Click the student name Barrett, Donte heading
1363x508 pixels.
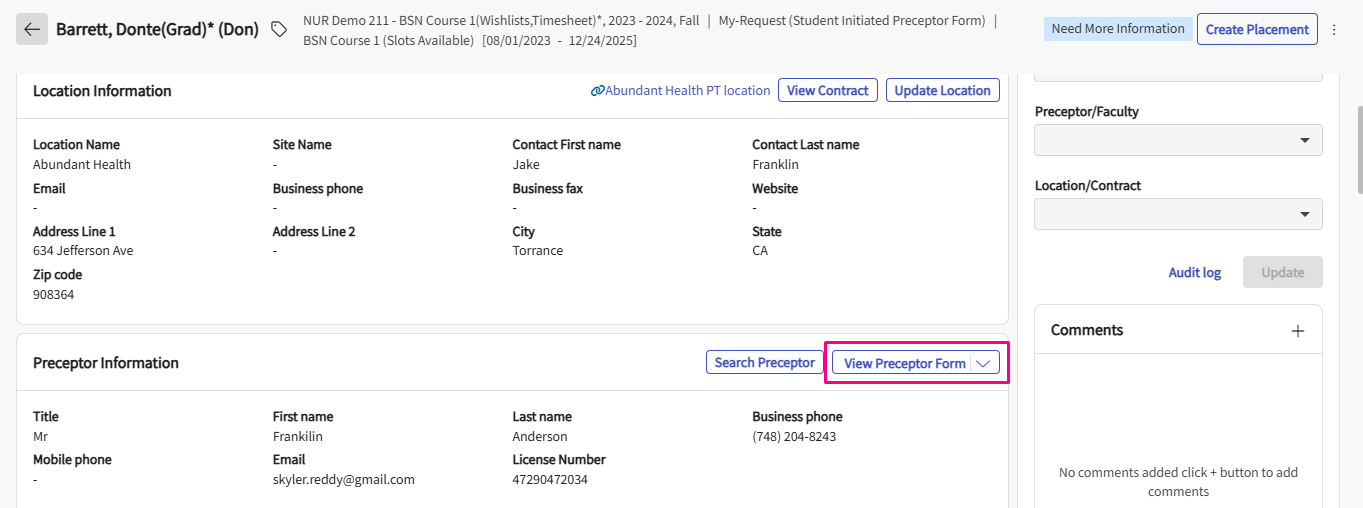click(157, 30)
